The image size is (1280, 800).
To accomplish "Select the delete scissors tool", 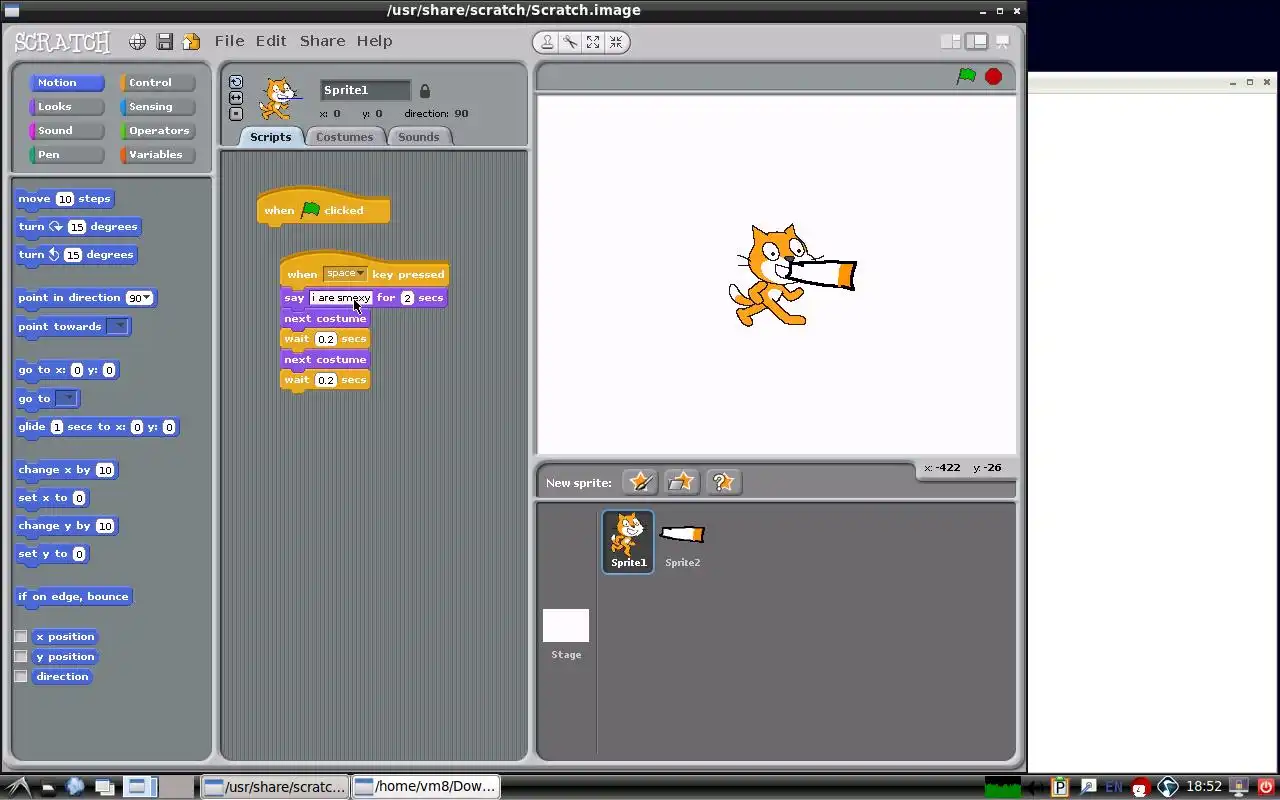I will [x=570, y=42].
